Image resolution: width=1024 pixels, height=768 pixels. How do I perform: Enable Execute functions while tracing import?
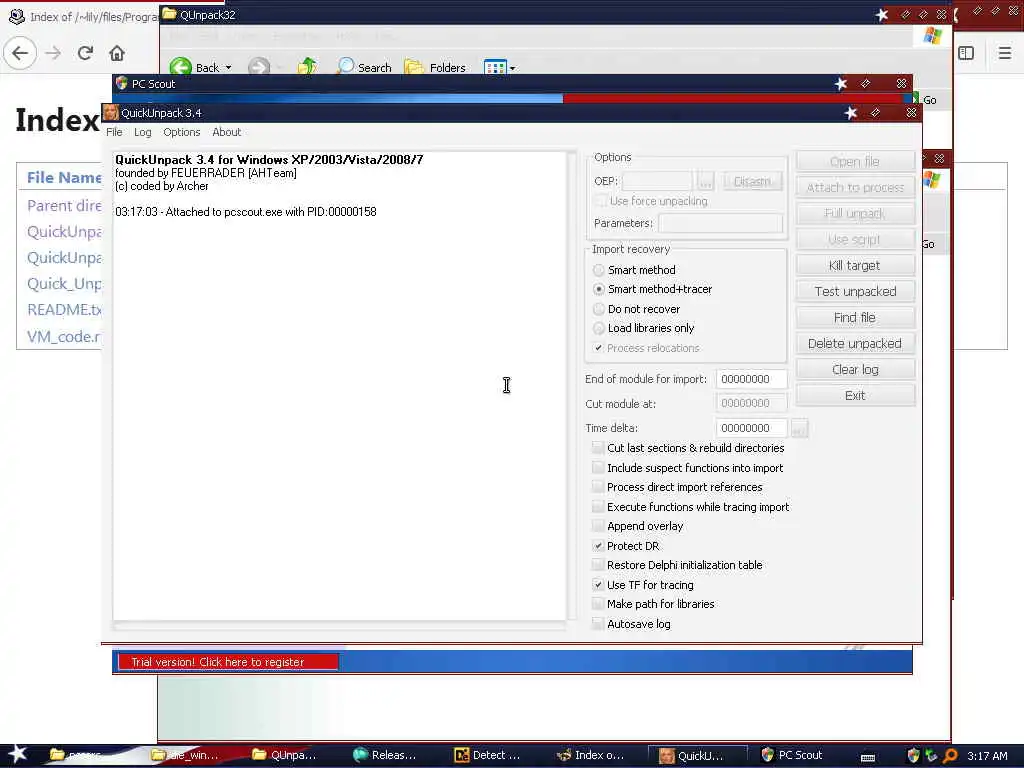(598, 507)
